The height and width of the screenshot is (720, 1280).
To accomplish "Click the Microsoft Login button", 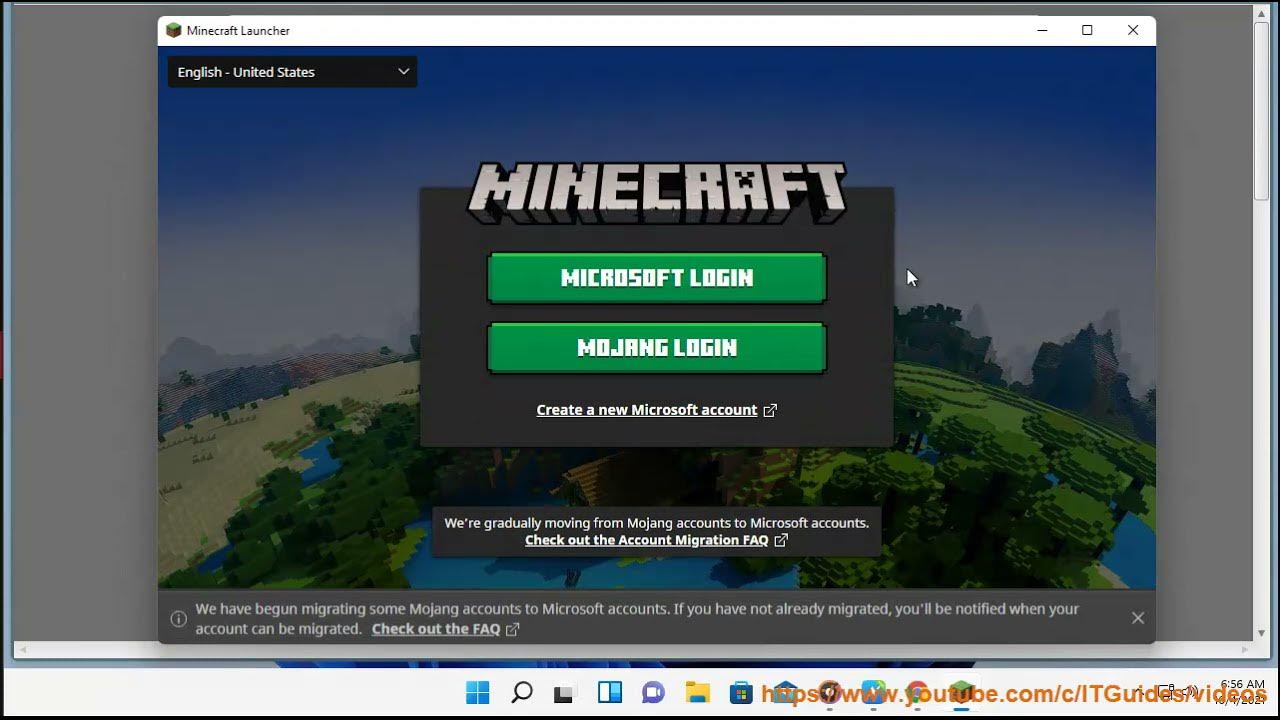I will click(657, 277).
